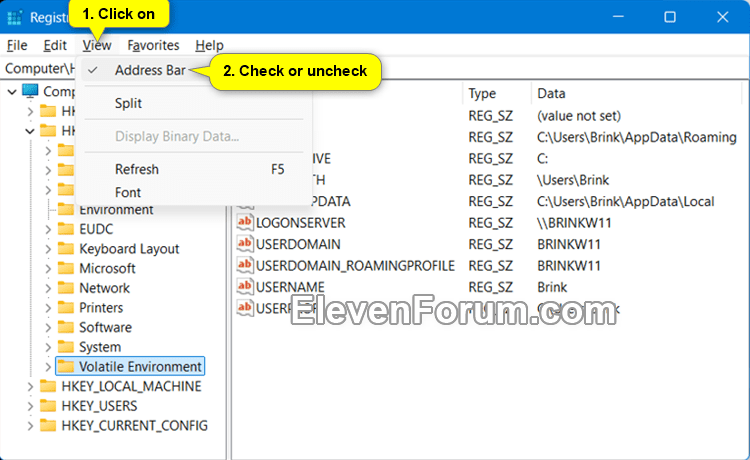Click the (value not set) cell
The width and height of the screenshot is (750, 460).
[579, 116]
